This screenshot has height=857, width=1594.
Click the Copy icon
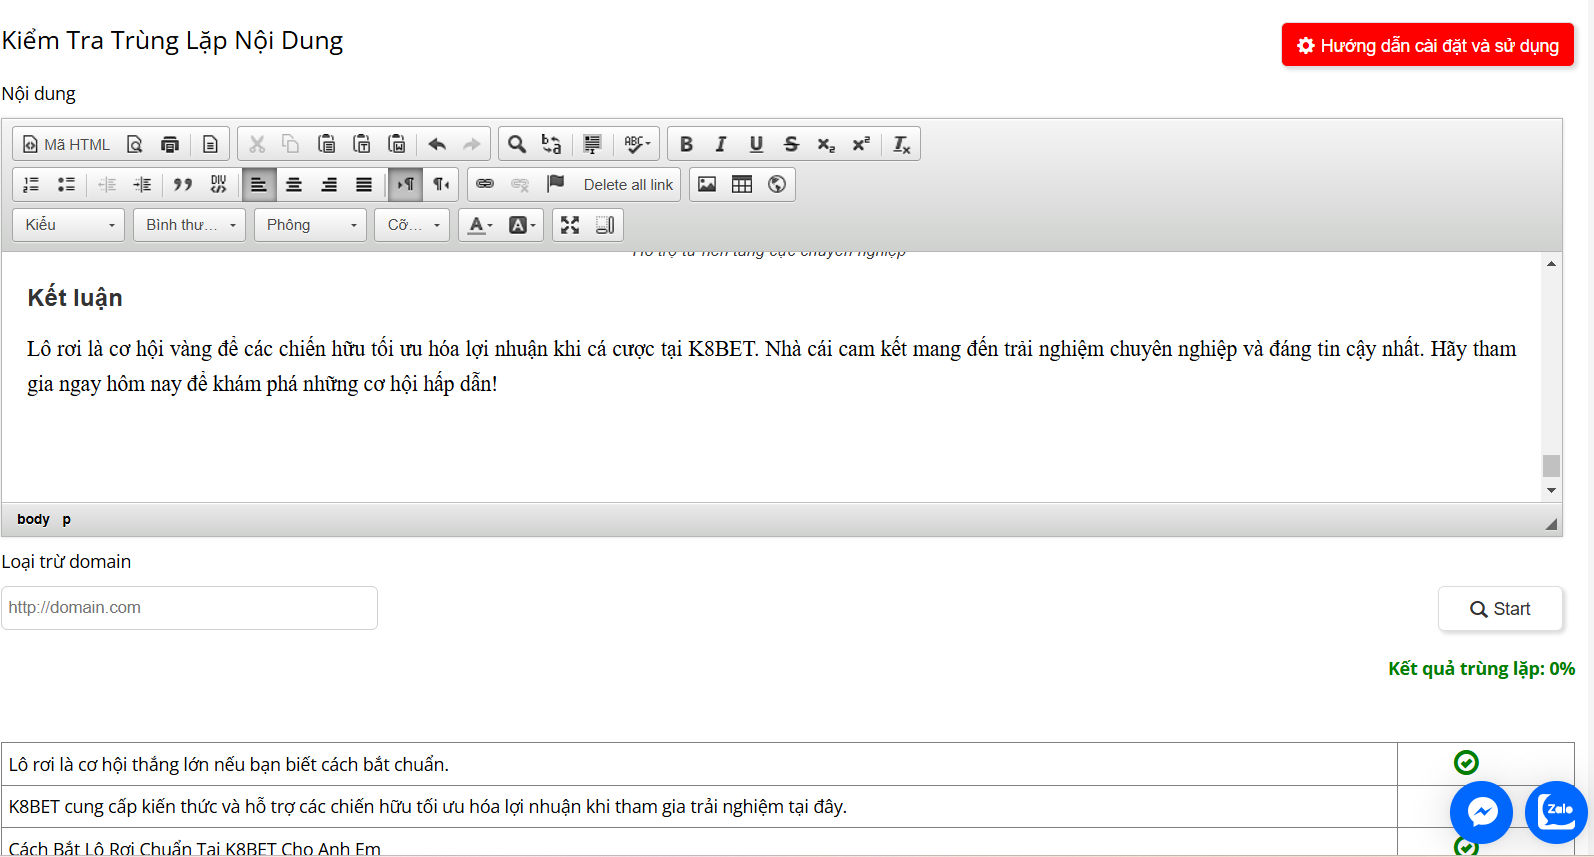[x=291, y=144]
